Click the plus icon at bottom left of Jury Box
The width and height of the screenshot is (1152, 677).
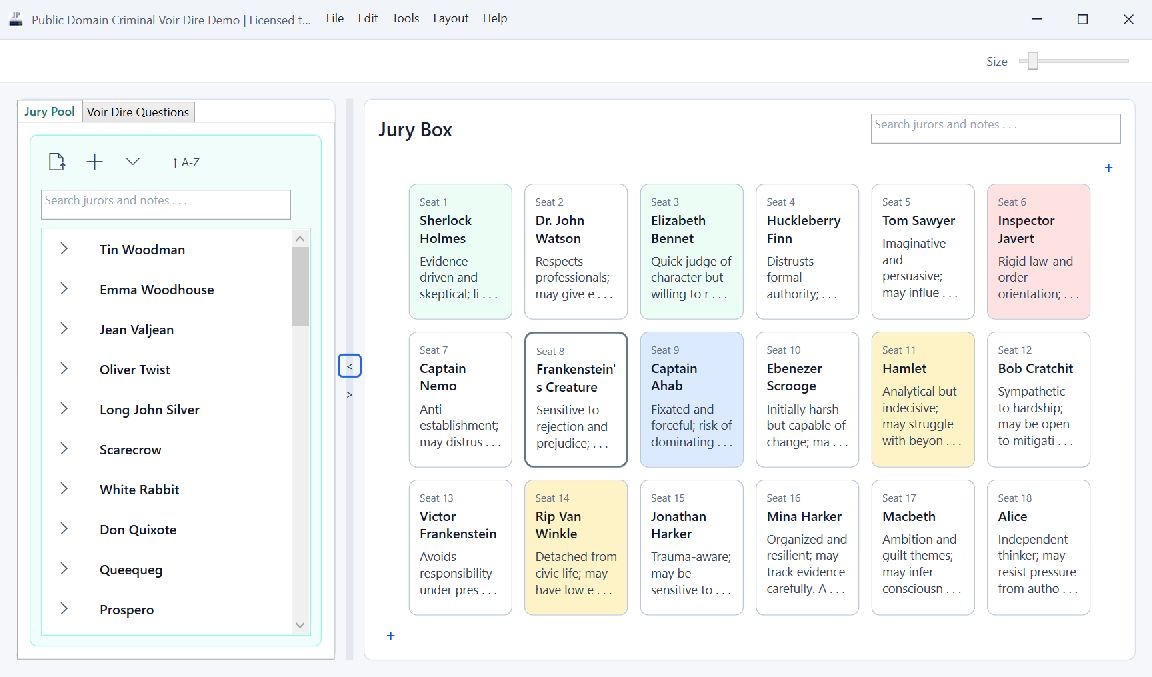pyautogui.click(x=391, y=636)
